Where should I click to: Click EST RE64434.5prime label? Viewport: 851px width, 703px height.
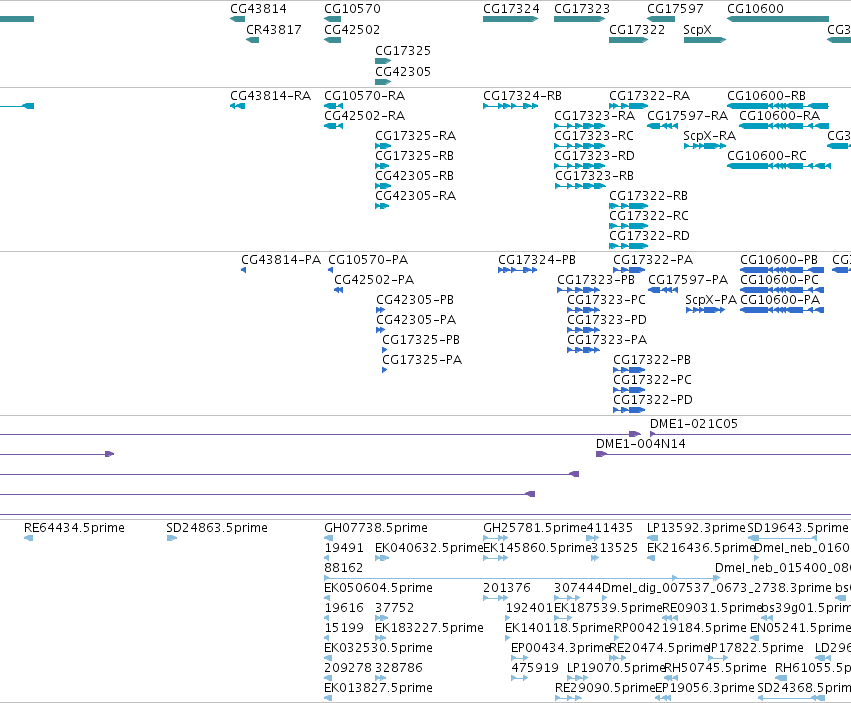coord(74,528)
